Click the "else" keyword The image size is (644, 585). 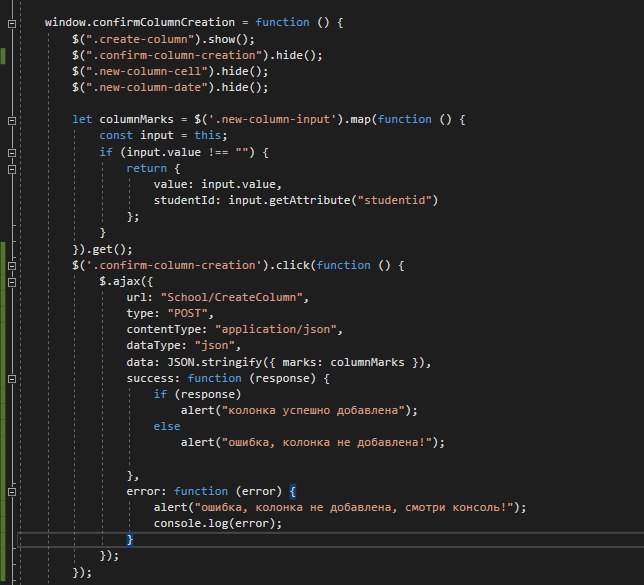pos(167,426)
